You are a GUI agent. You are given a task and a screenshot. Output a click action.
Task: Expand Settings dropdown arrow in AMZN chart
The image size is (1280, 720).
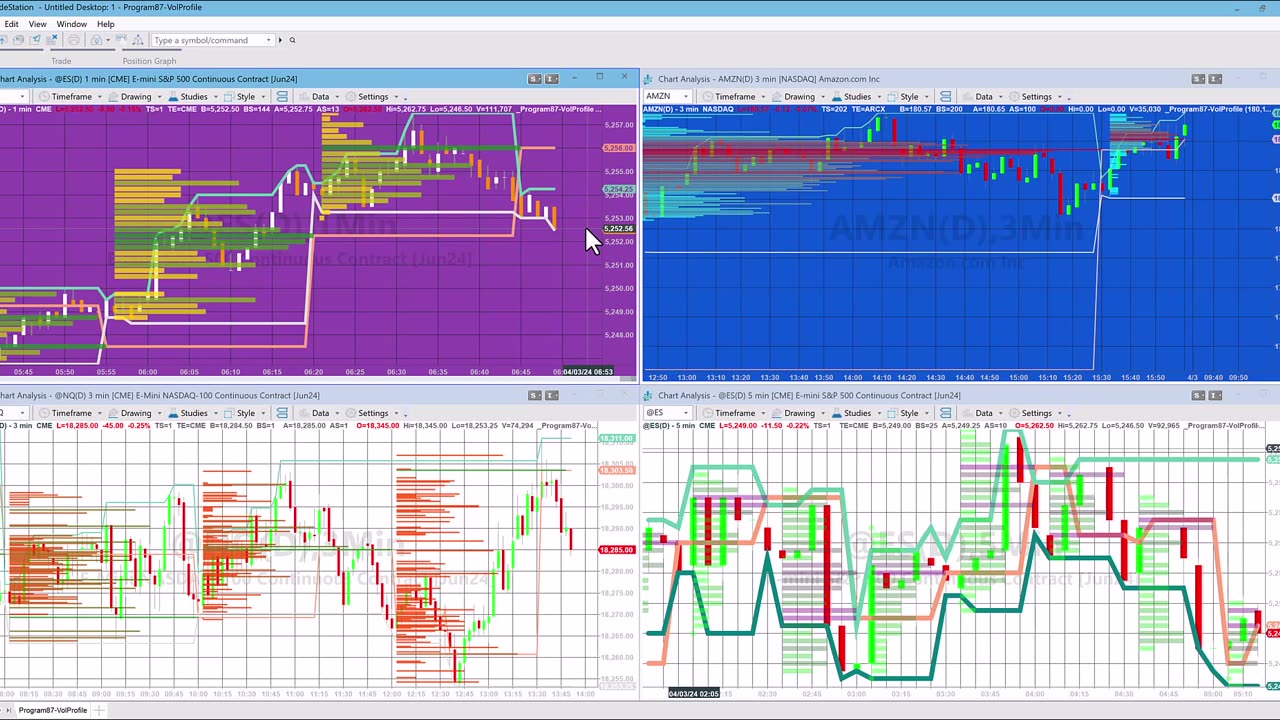pyautogui.click(x=1059, y=97)
